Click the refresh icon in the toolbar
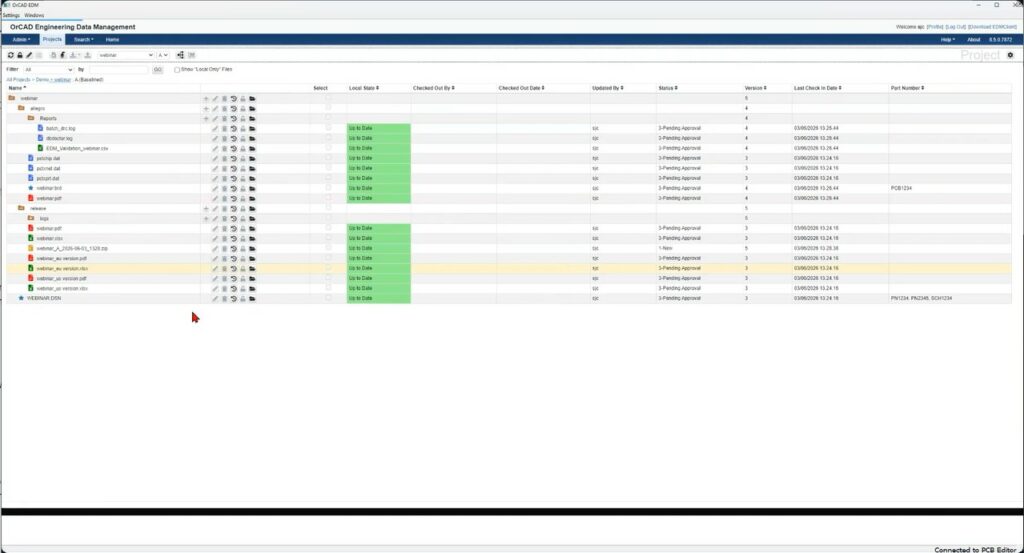This screenshot has width=1024, height=553. click(10, 55)
